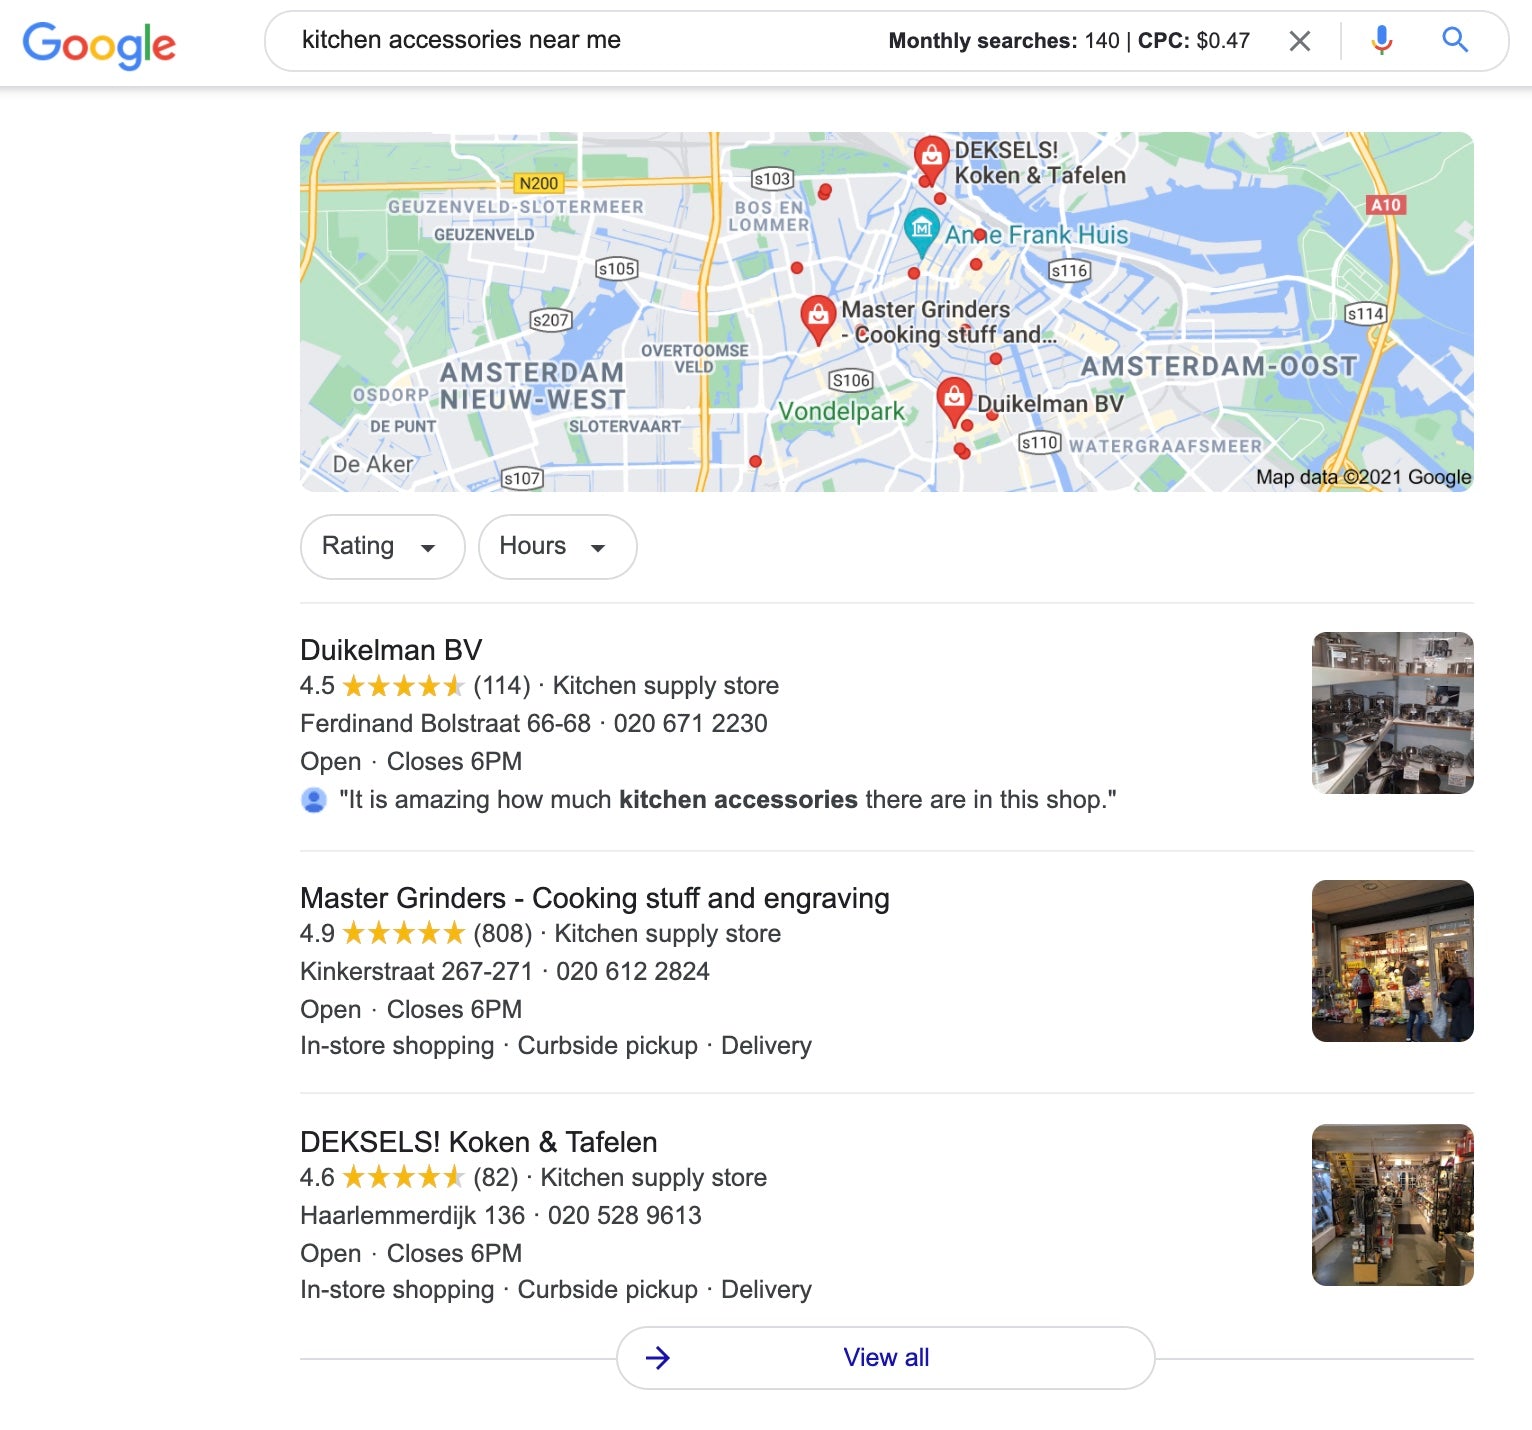Viewport: 1532px width, 1430px height.
Task: Click the Google logo
Action: (99, 45)
